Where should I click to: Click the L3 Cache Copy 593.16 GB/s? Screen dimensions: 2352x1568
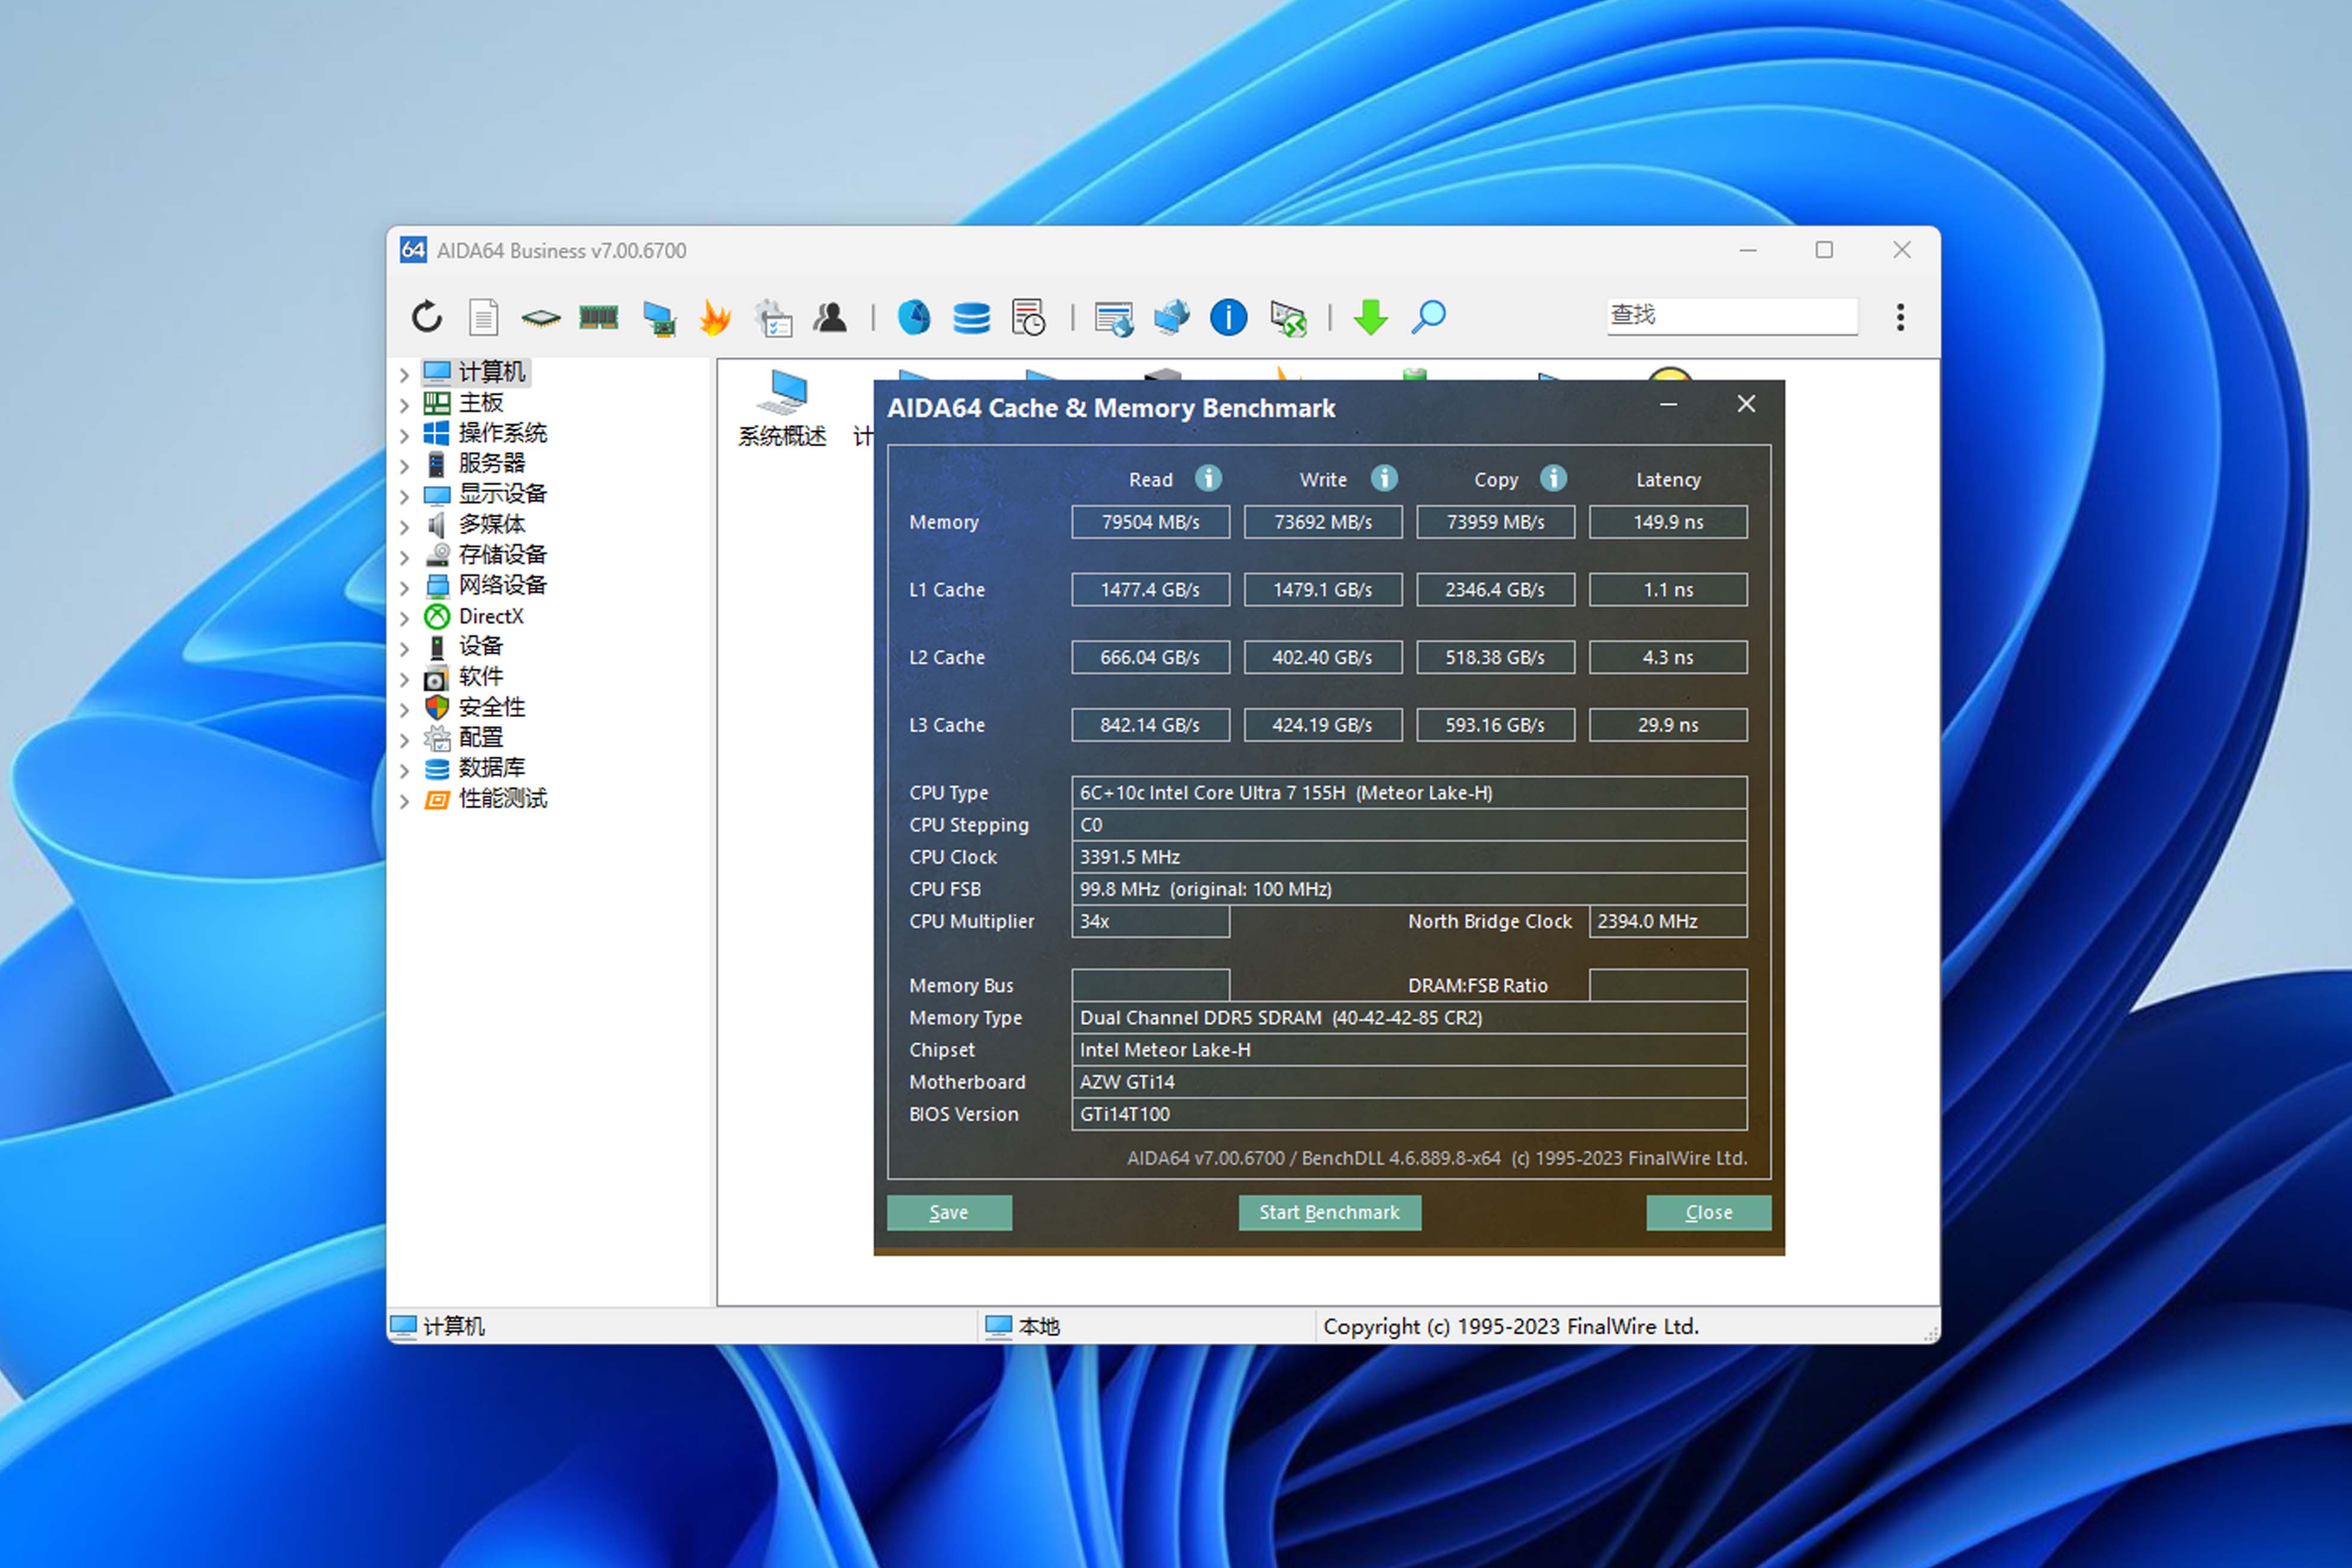(x=1495, y=725)
